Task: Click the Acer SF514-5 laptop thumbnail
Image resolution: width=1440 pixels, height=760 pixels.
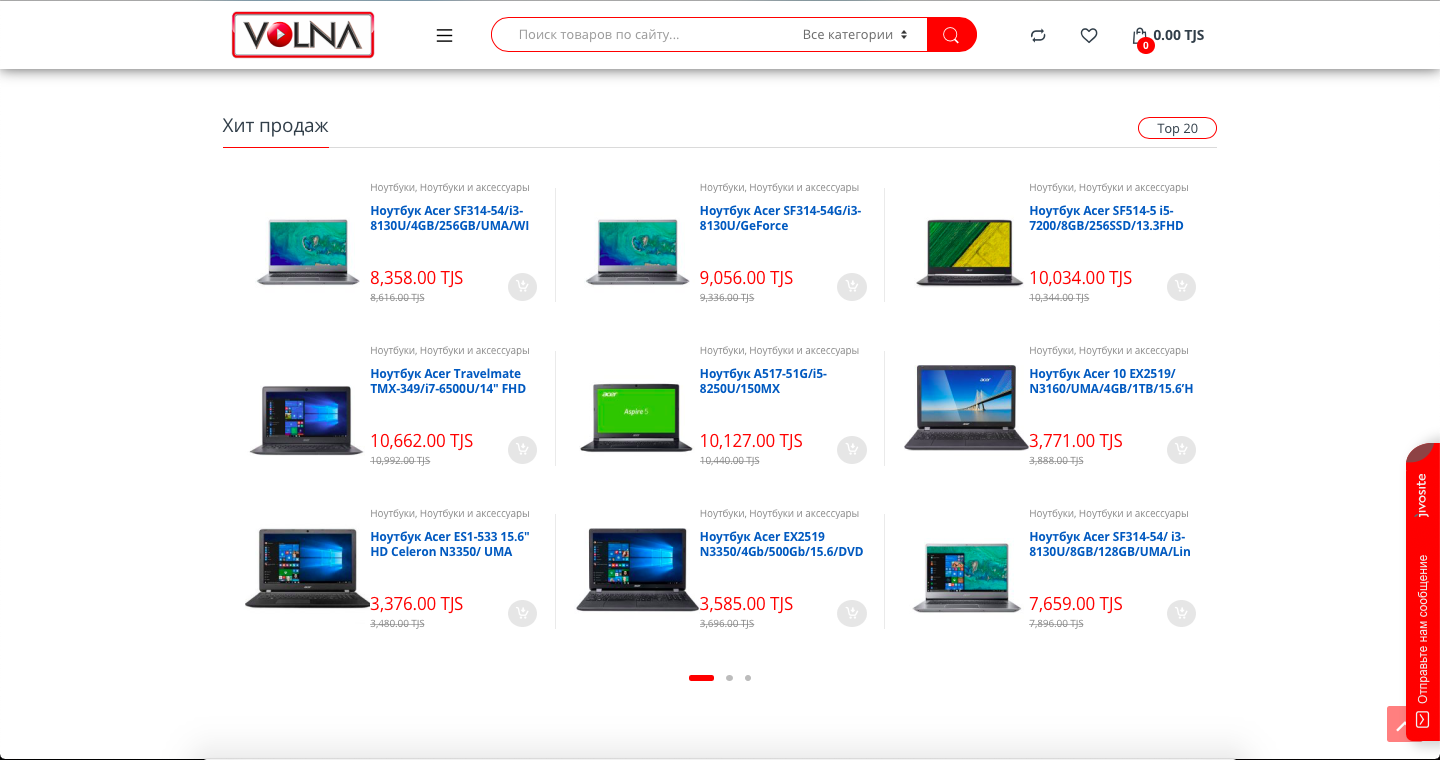Action: (x=969, y=252)
